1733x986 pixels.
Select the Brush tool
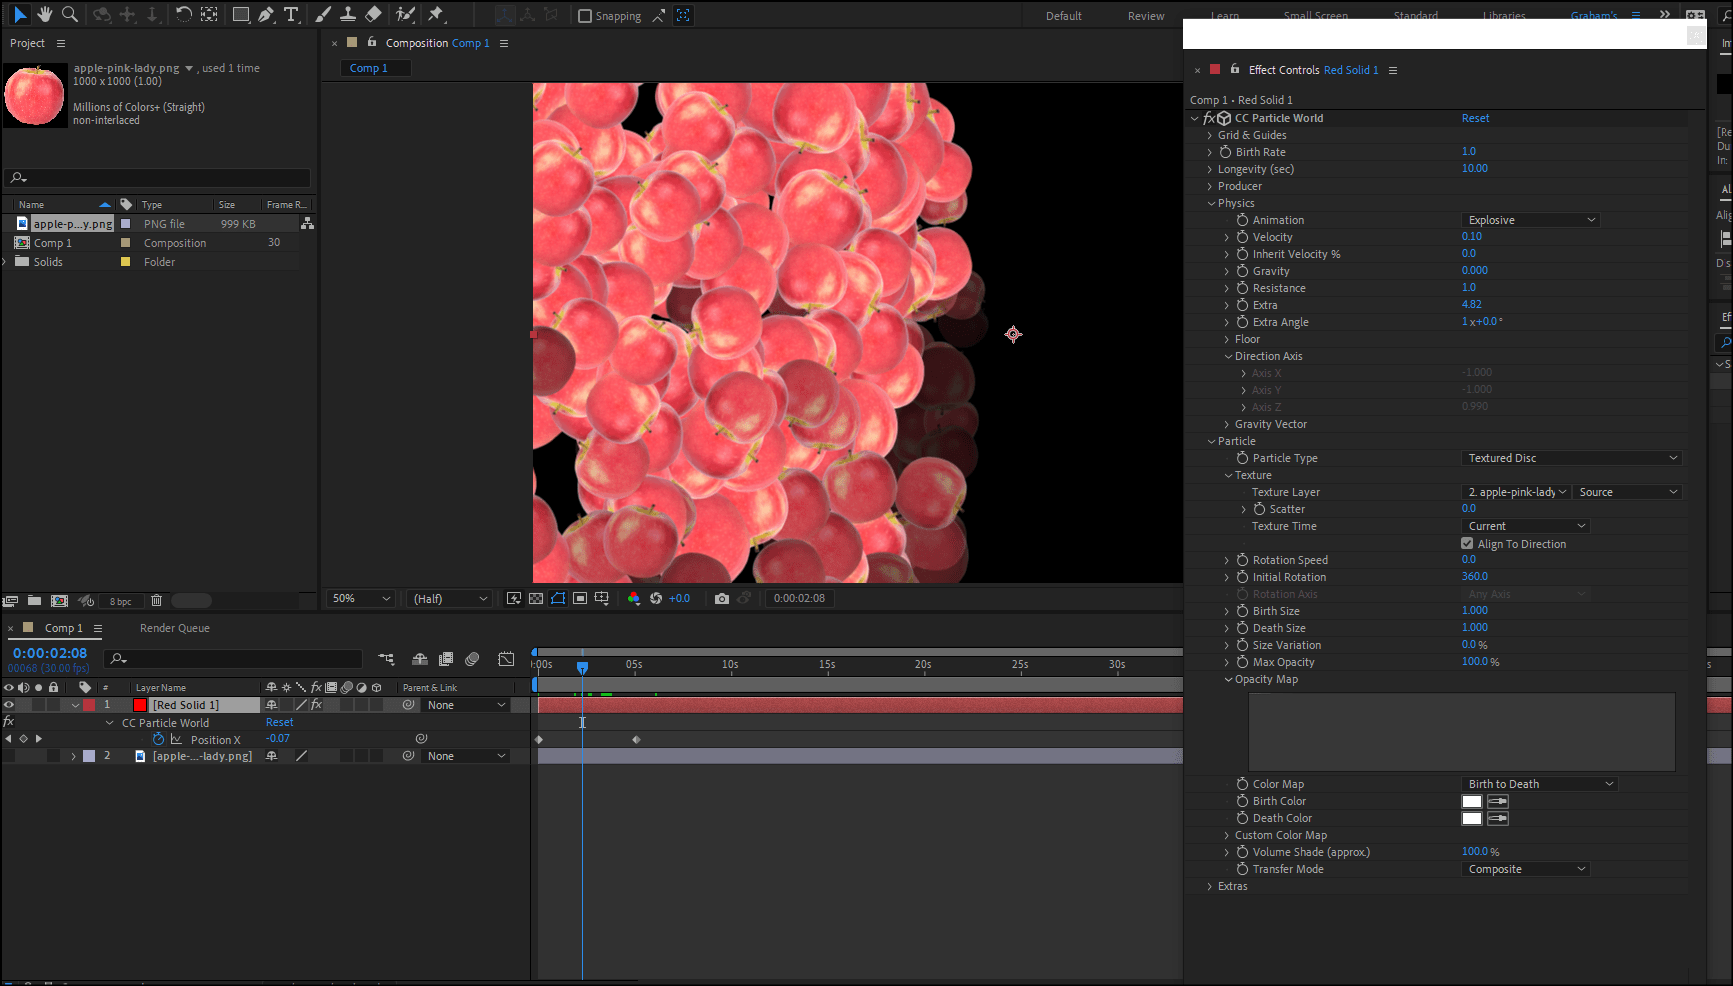click(322, 14)
